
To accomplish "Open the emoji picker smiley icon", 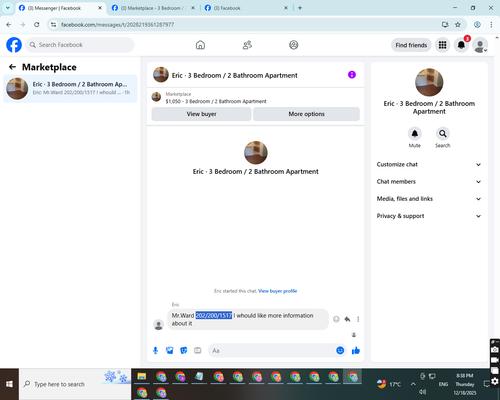I will coord(340,350).
